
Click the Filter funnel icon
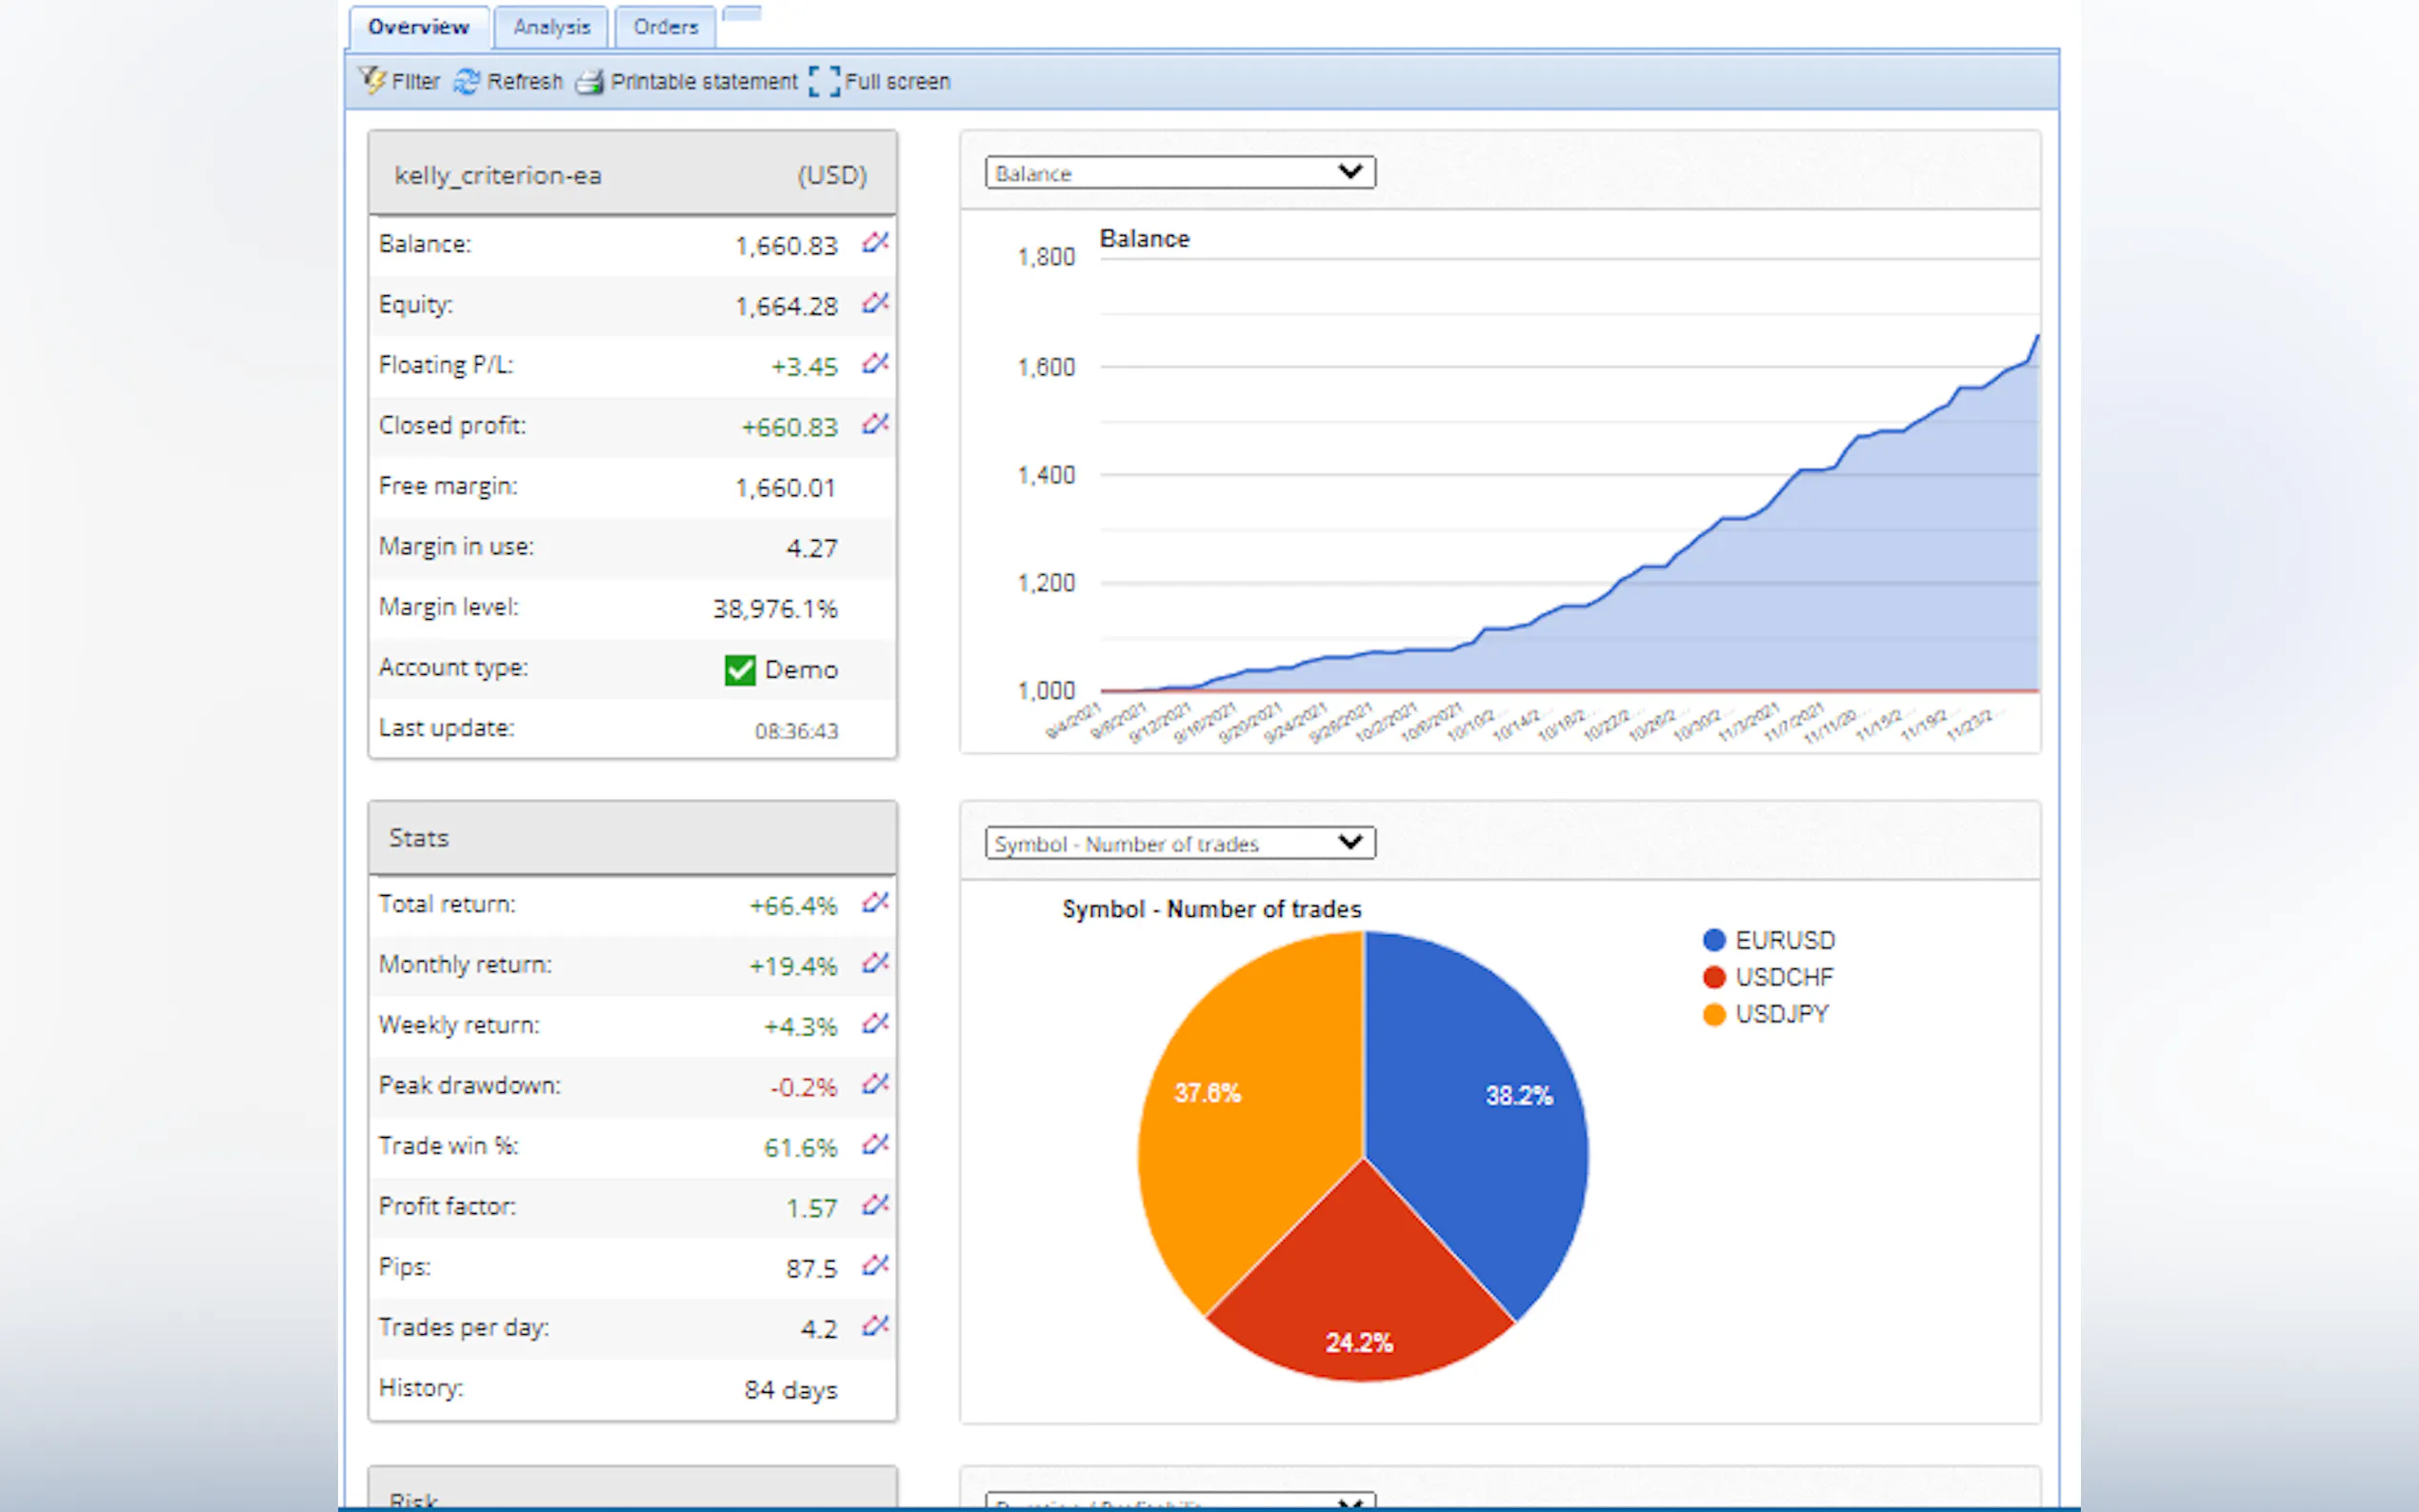coord(372,80)
